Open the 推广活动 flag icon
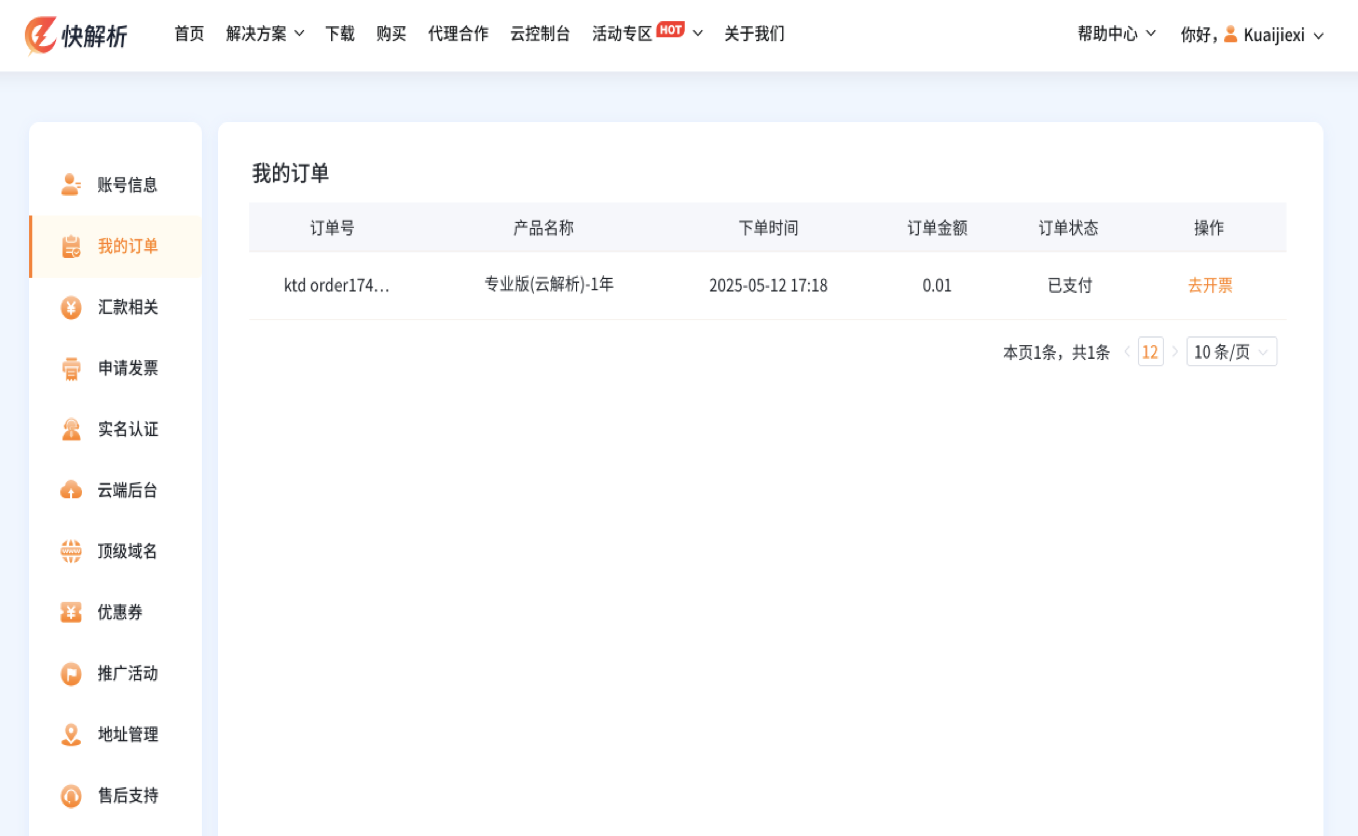The width and height of the screenshot is (1358, 836). click(71, 673)
